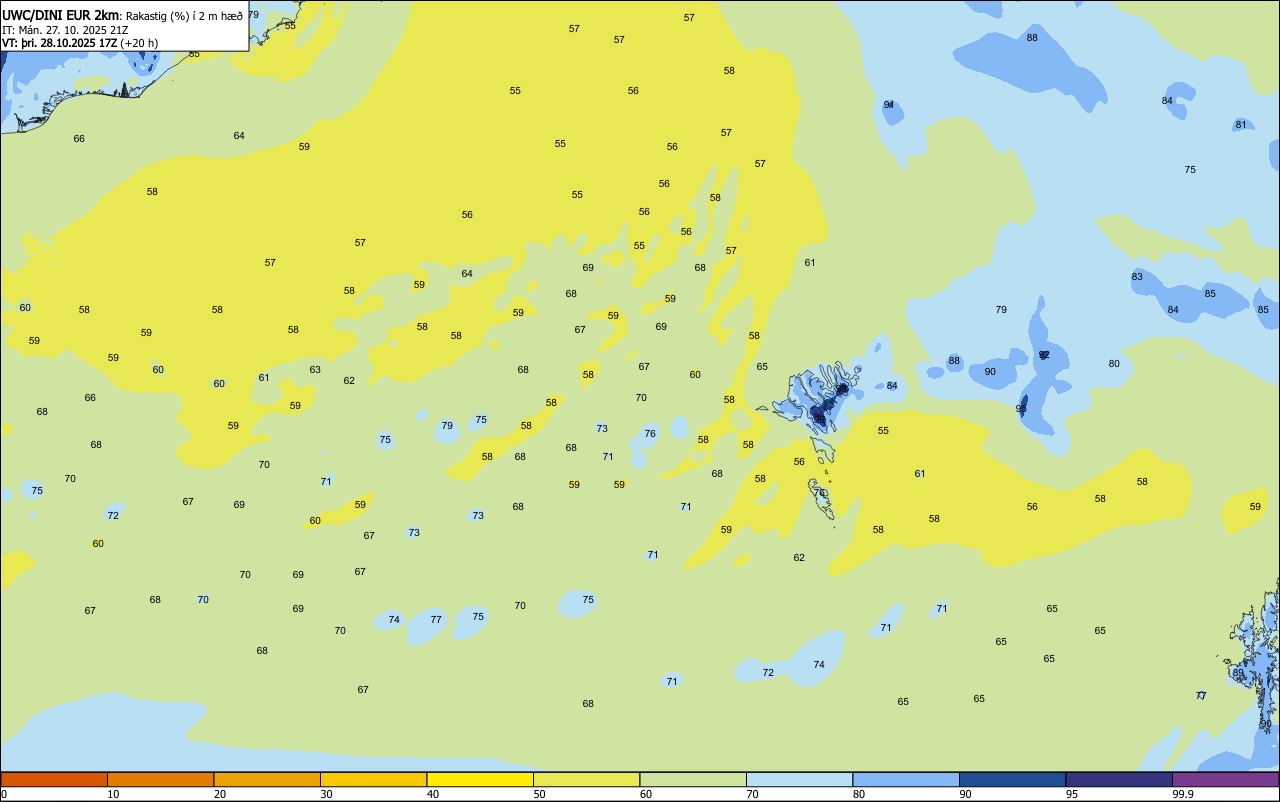
Task: Click the humidity value '83' on the map
Action: pos(1137,277)
